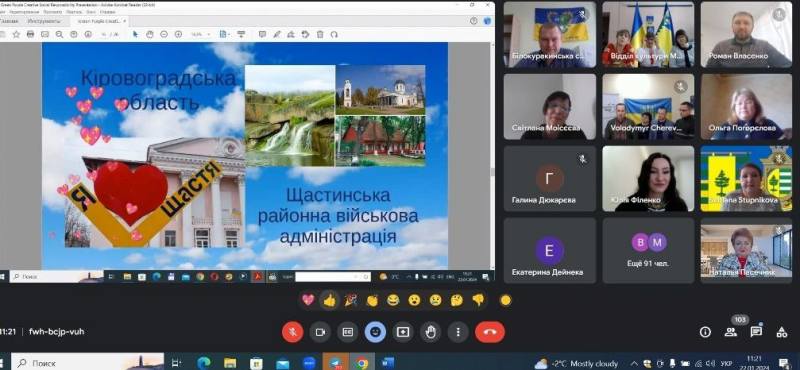Pick the yellow skin tone selector
800x370 pixels.
(x=506, y=301)
